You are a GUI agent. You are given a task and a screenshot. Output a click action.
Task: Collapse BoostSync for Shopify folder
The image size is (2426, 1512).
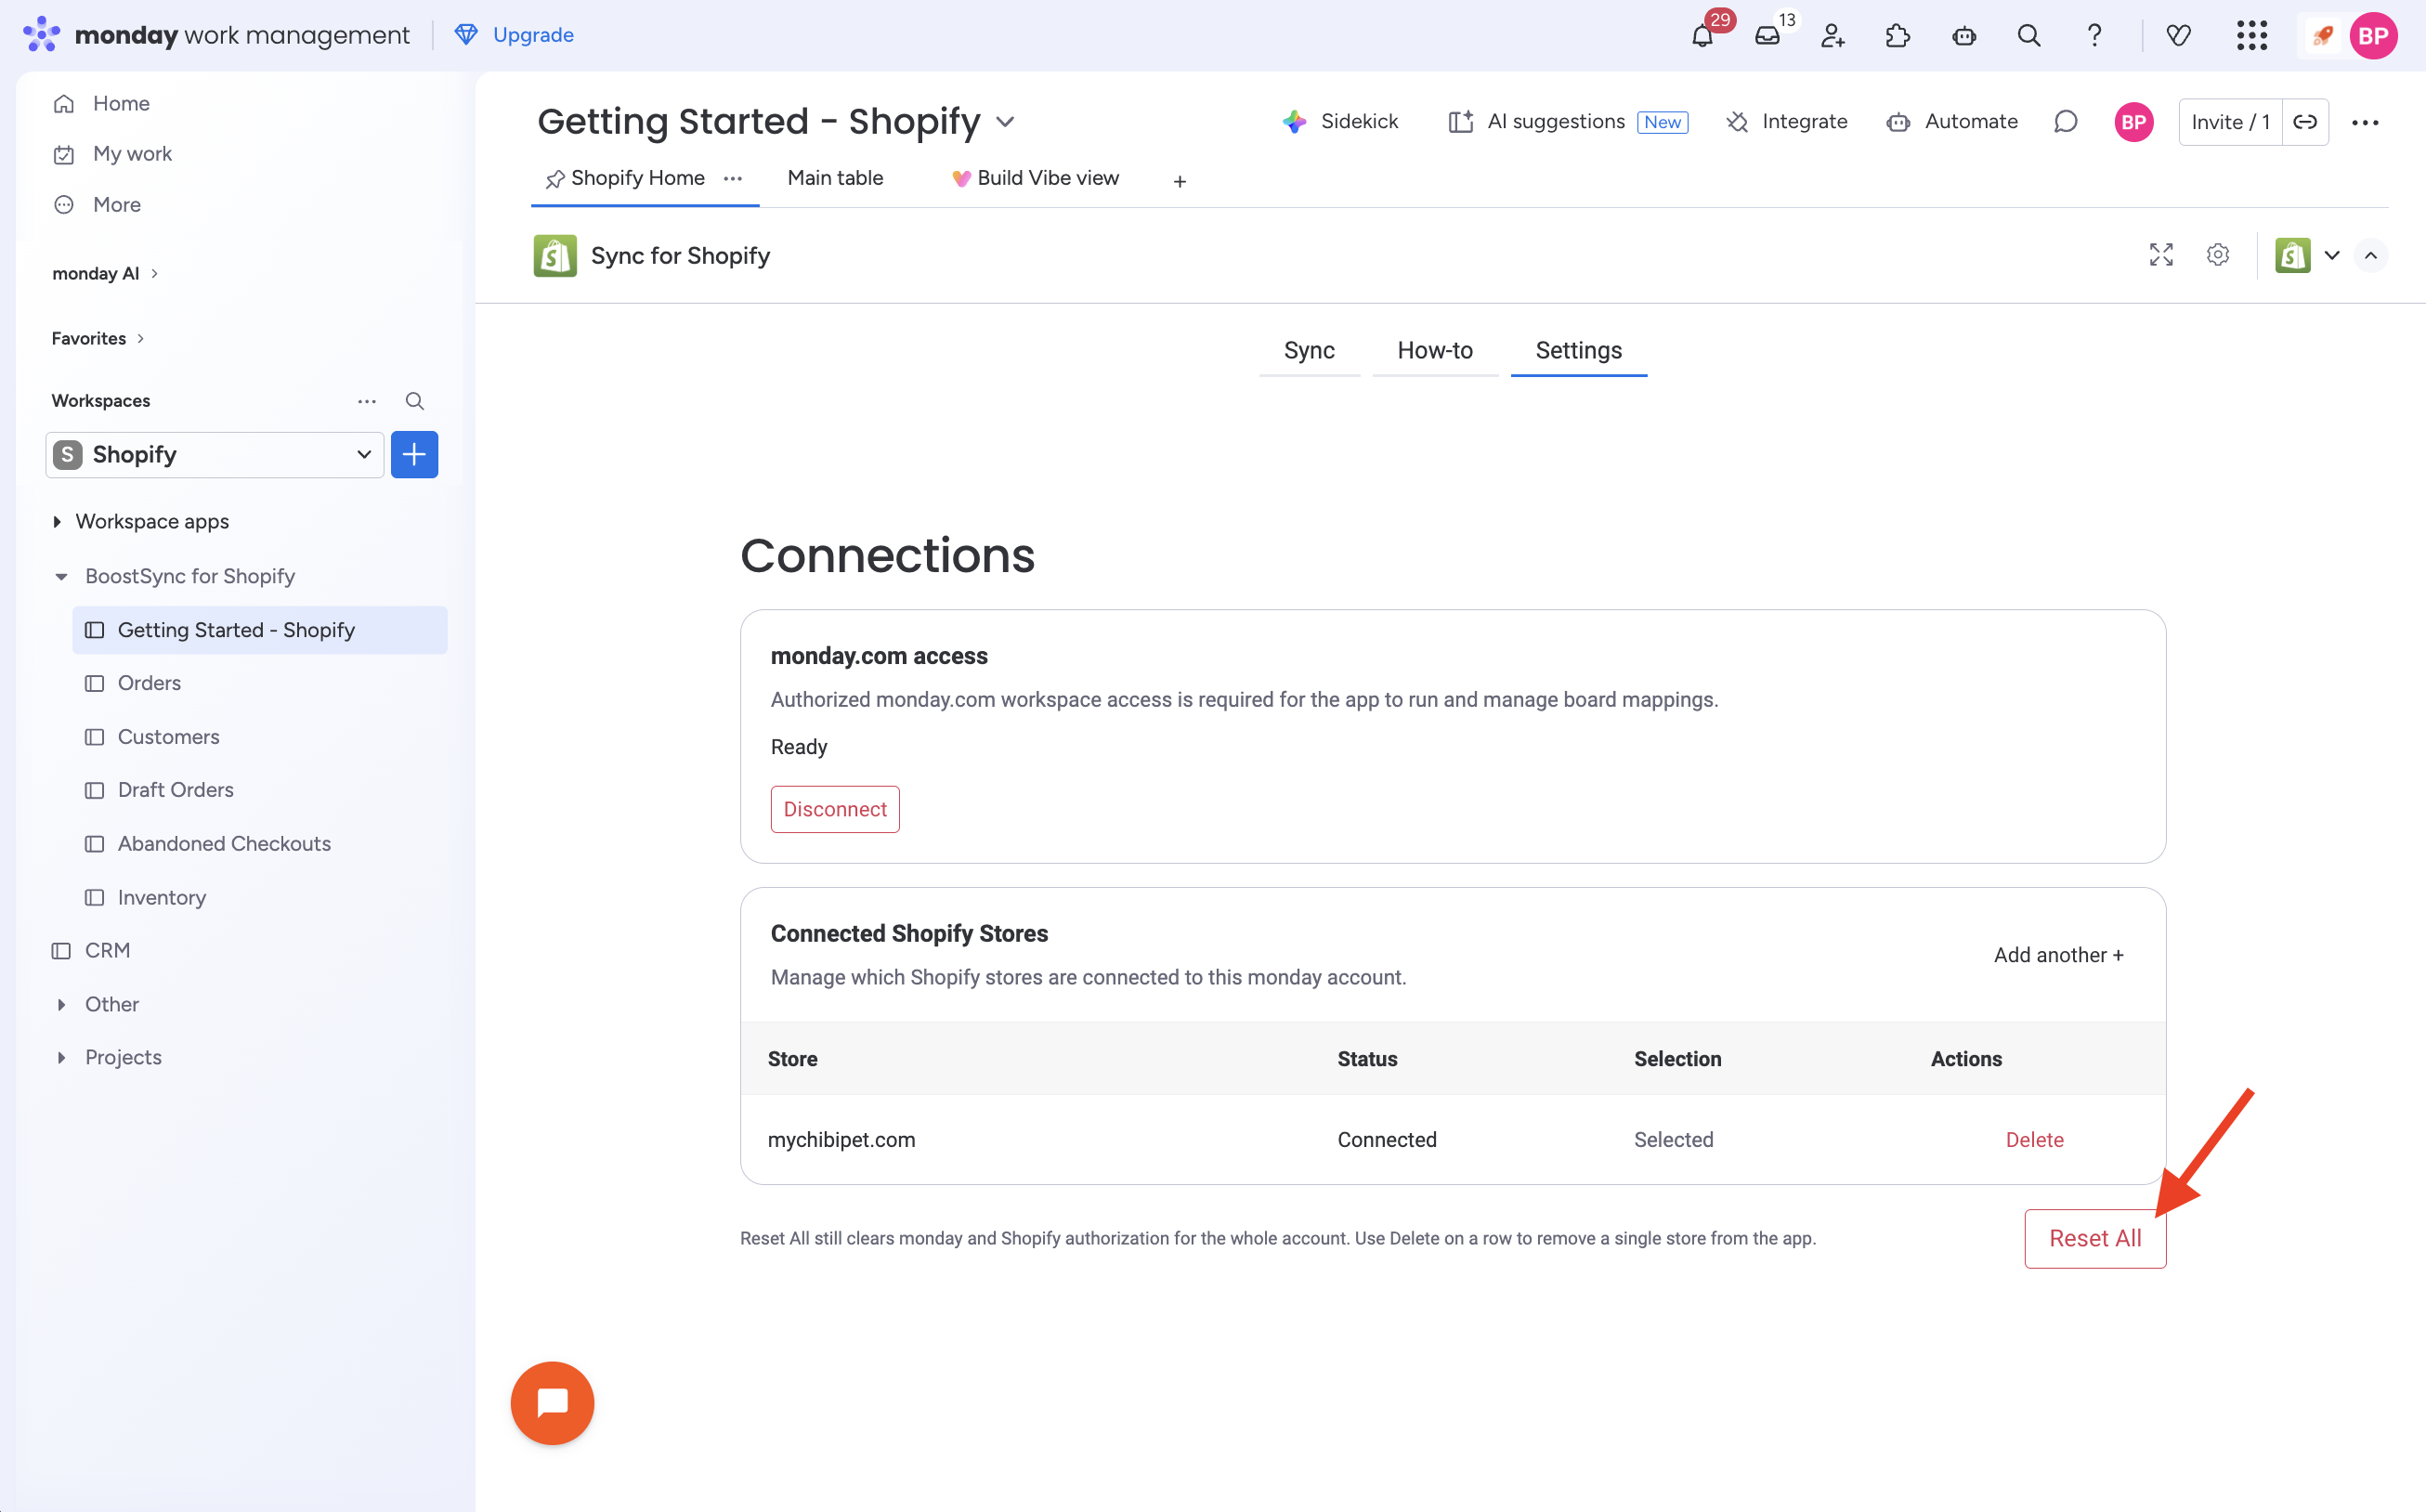[61, 576]
